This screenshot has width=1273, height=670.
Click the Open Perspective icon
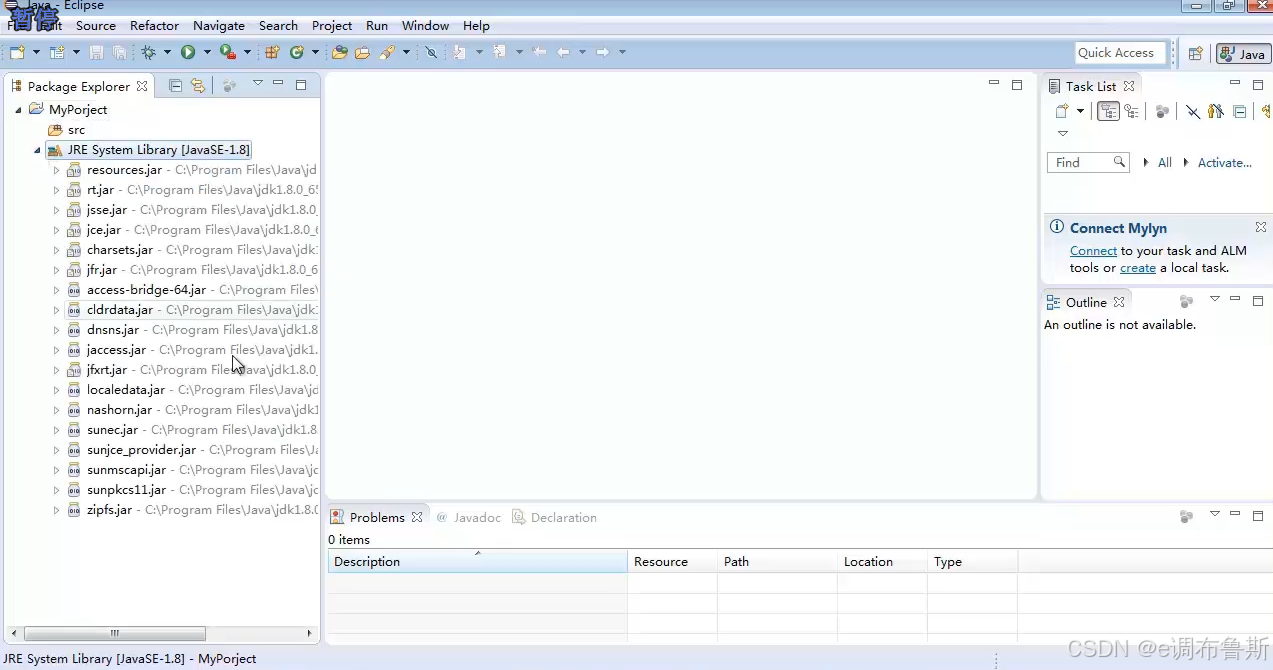coord(1195,54)
